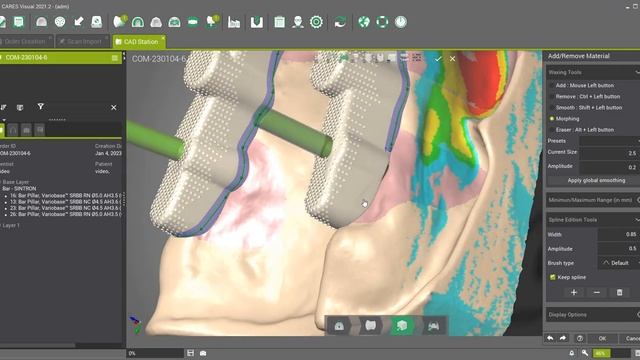640x360 pixels.
Task: Click the Current Size value field
Action: pyautogui.click(x=609, y=153)
